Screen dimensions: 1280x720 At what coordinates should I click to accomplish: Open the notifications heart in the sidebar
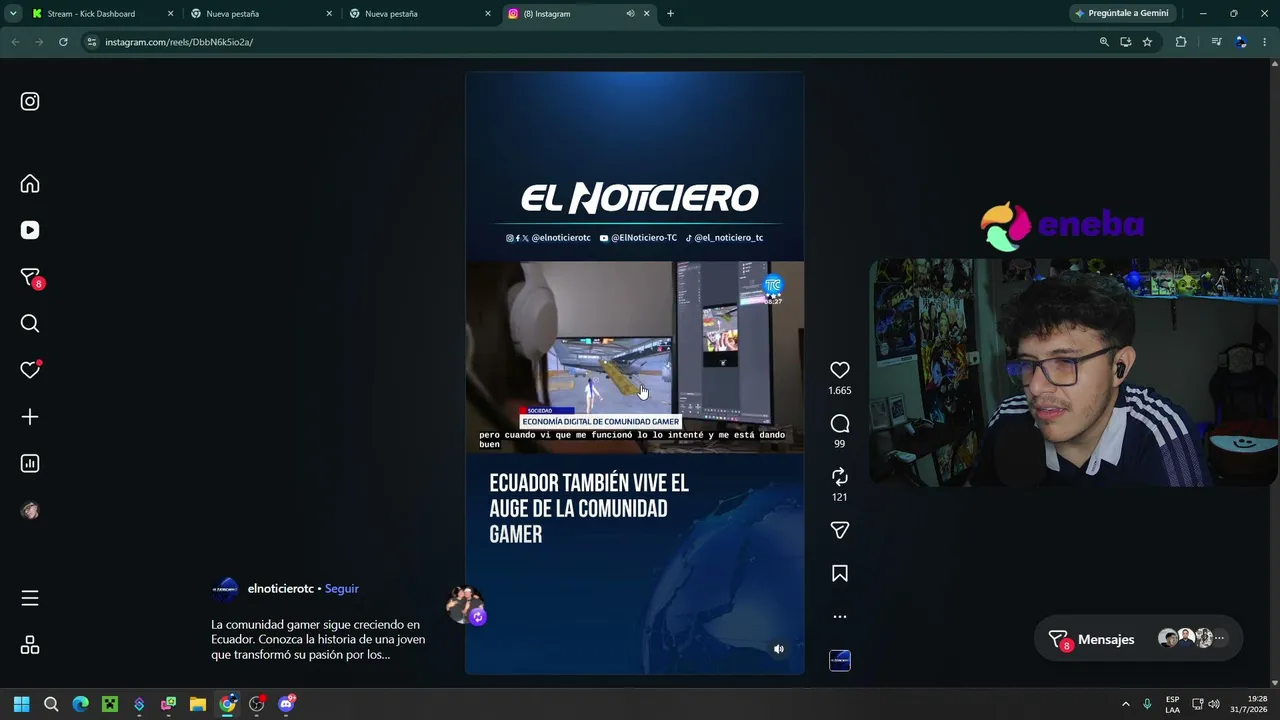click(x=30, y=369)
